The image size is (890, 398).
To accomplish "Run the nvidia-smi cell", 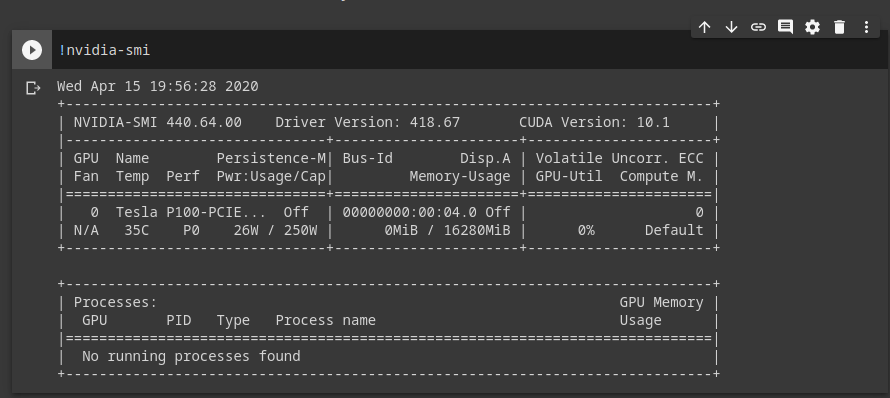I will click(32, 50).
